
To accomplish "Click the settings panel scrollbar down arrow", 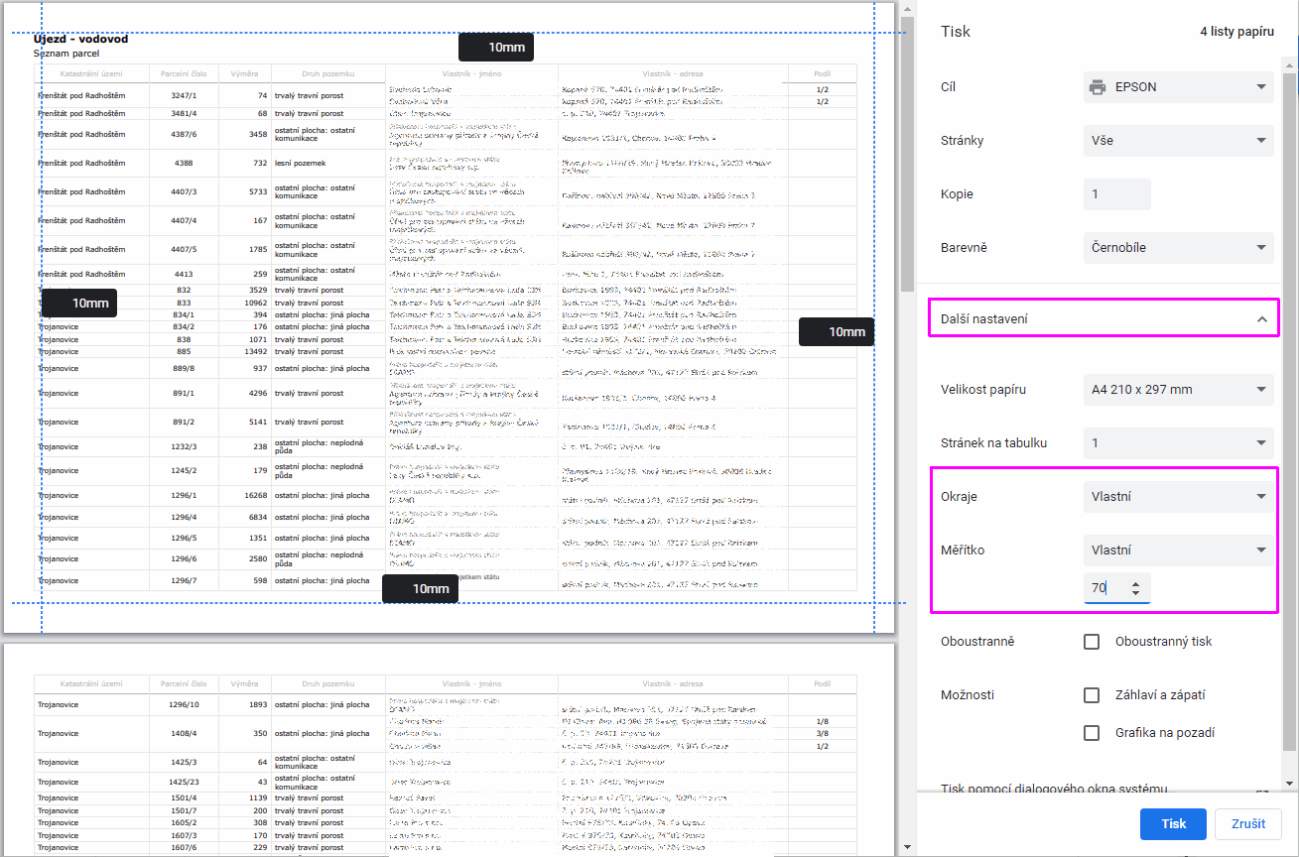I will pos(1290,783).
